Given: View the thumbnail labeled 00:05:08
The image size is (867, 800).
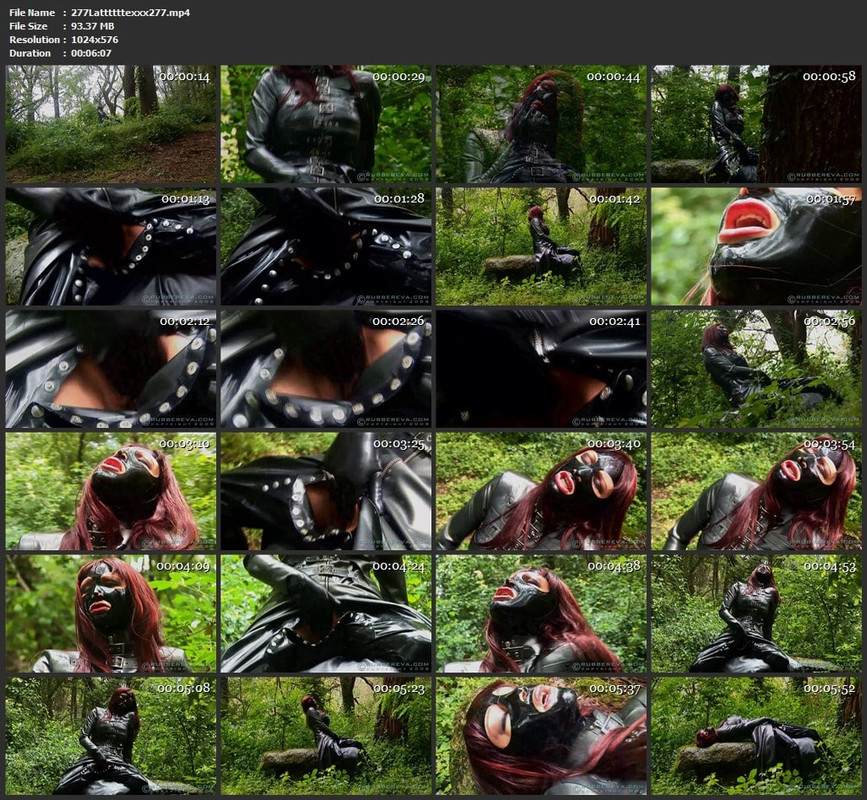Looking at the screenshot, I should coord(111,736).
